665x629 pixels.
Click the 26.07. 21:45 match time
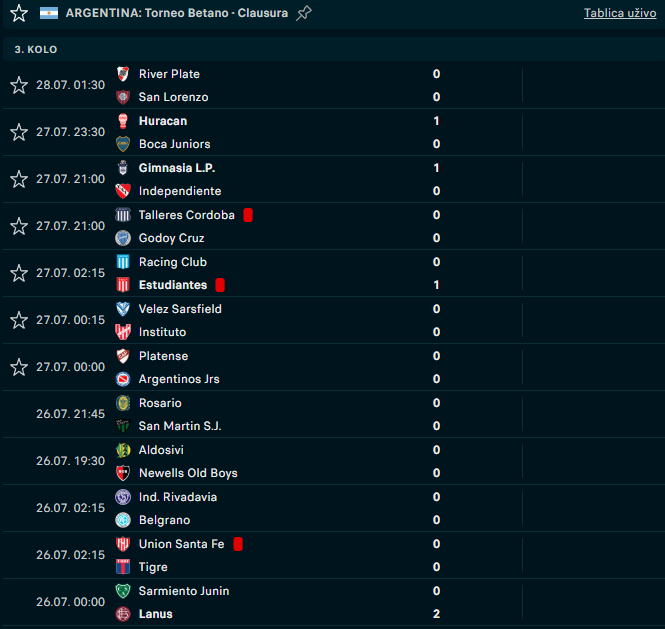point(70,414)
